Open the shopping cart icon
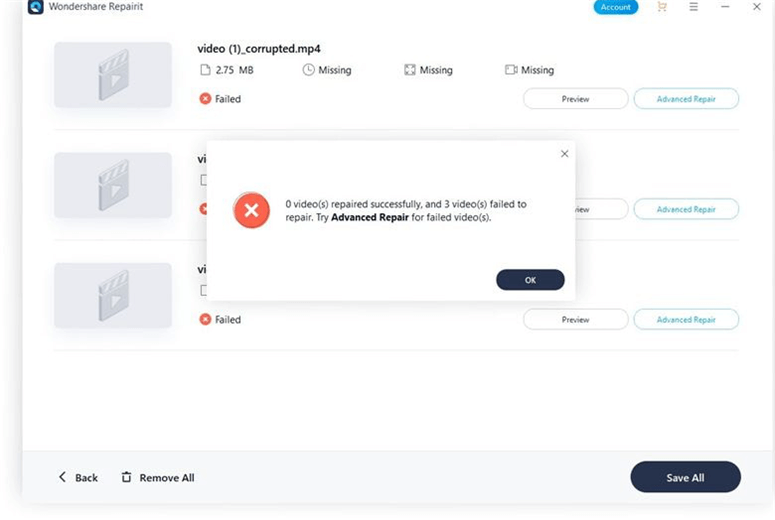The height and width of the screenshot is (520, 775). coord(661,7)
